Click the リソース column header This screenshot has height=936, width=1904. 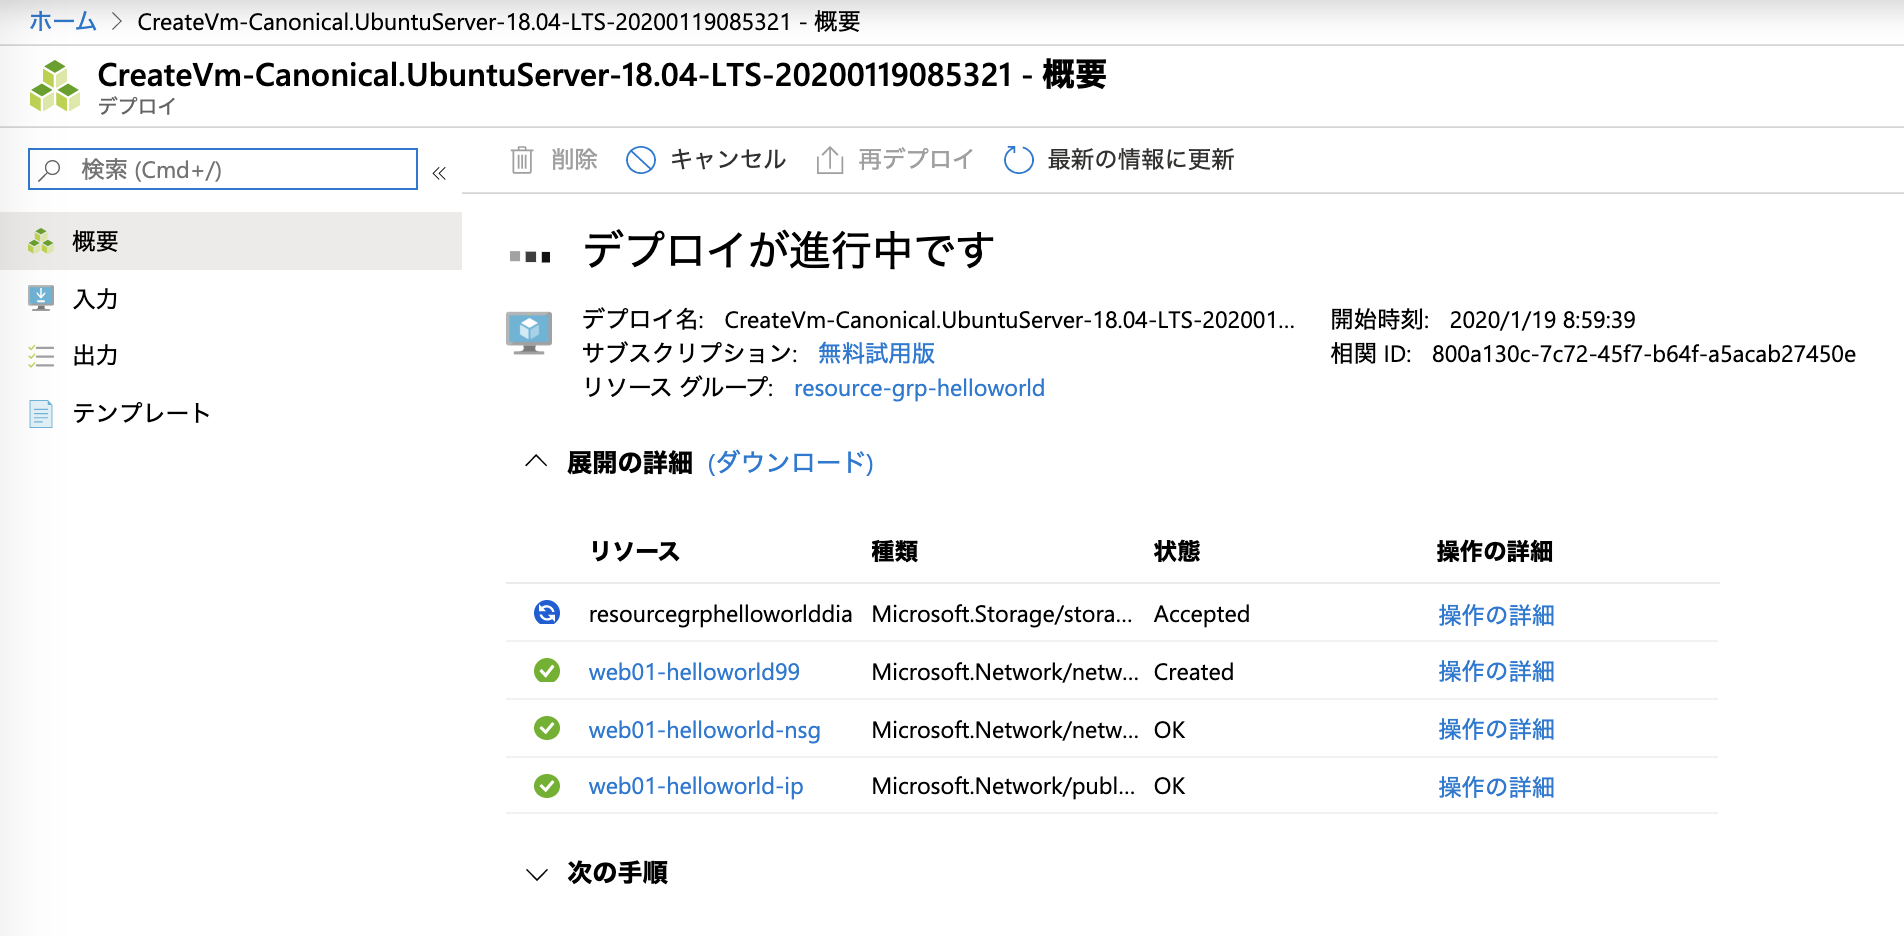pyautogui.click(x=635, y=551)
